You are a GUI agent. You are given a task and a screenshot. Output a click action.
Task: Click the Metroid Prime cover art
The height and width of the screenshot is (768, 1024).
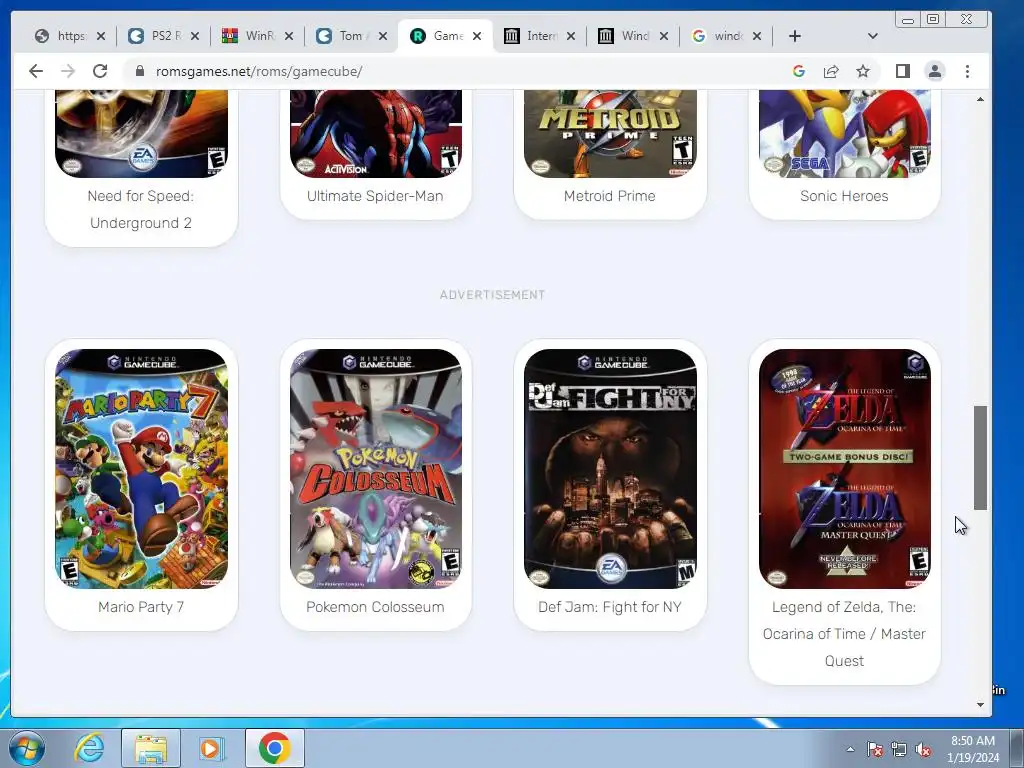tap(610, 134)
